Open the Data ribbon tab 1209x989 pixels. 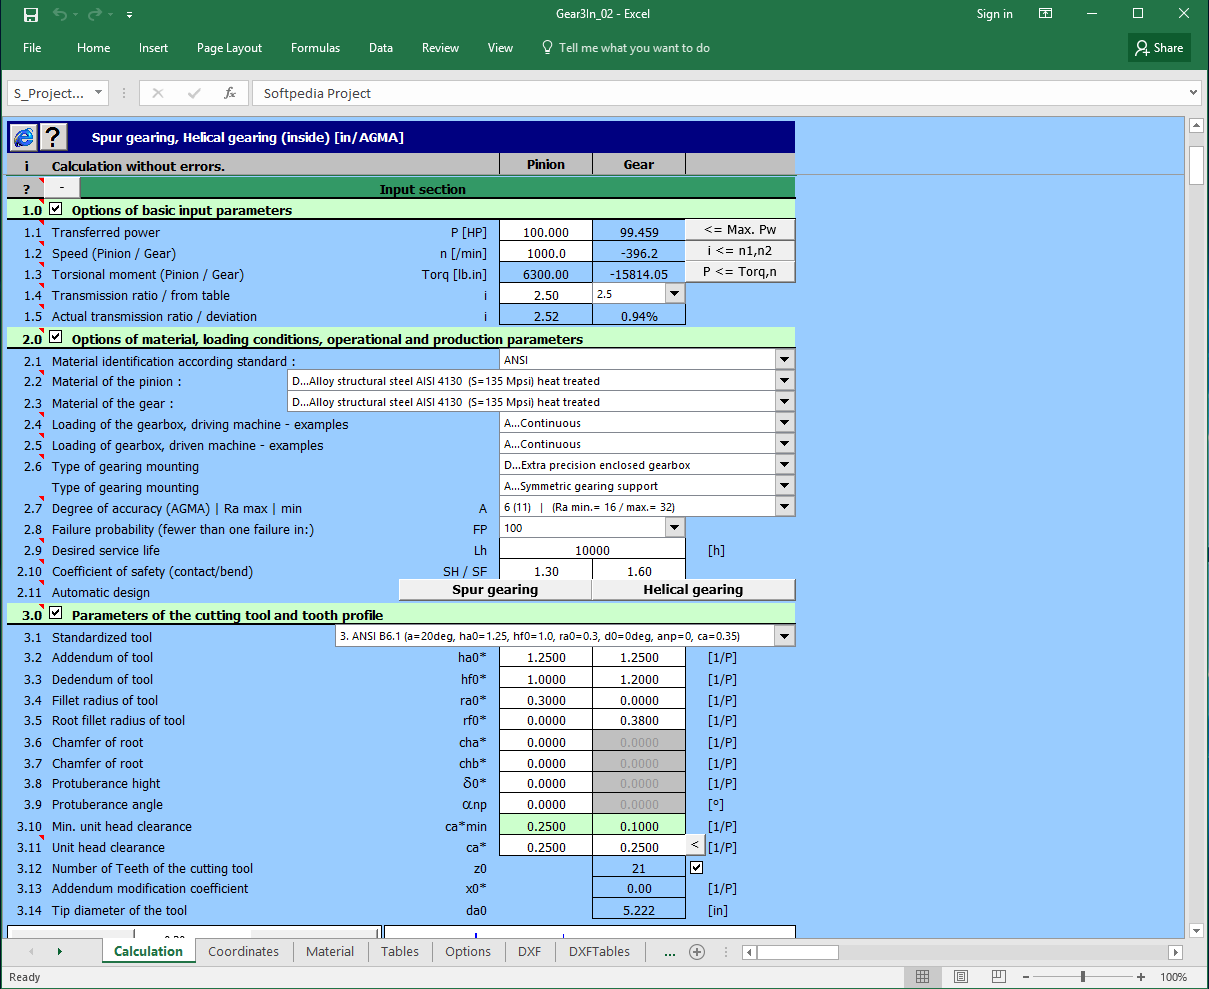click(380, 48)
